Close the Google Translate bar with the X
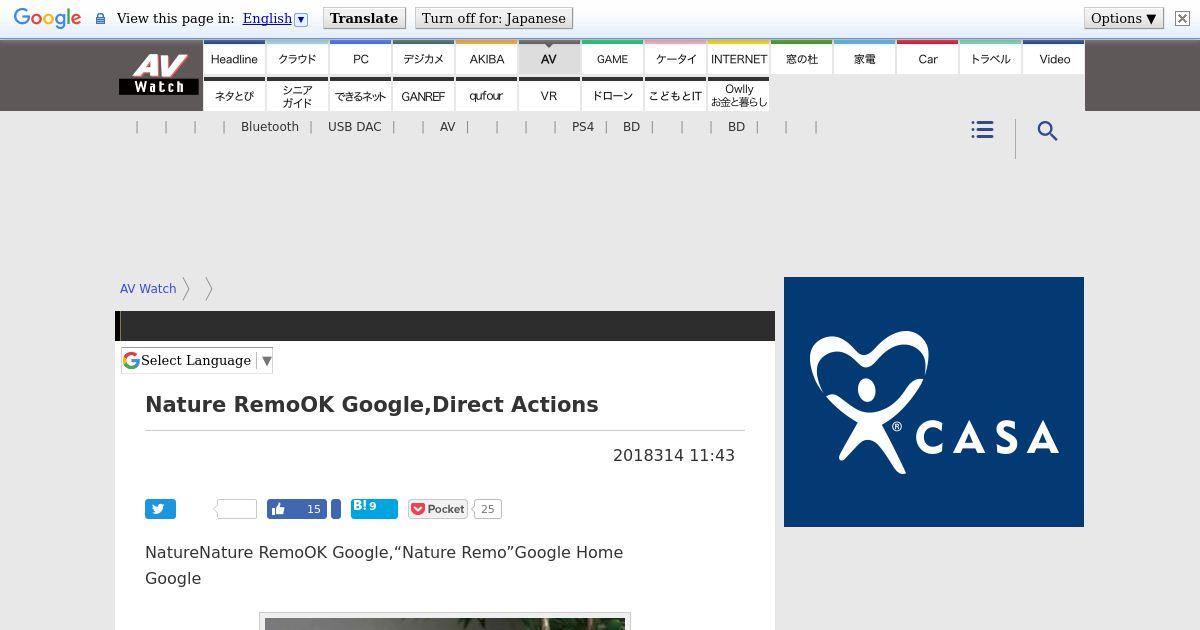 pyautogui.click(x=1182, y=18)
